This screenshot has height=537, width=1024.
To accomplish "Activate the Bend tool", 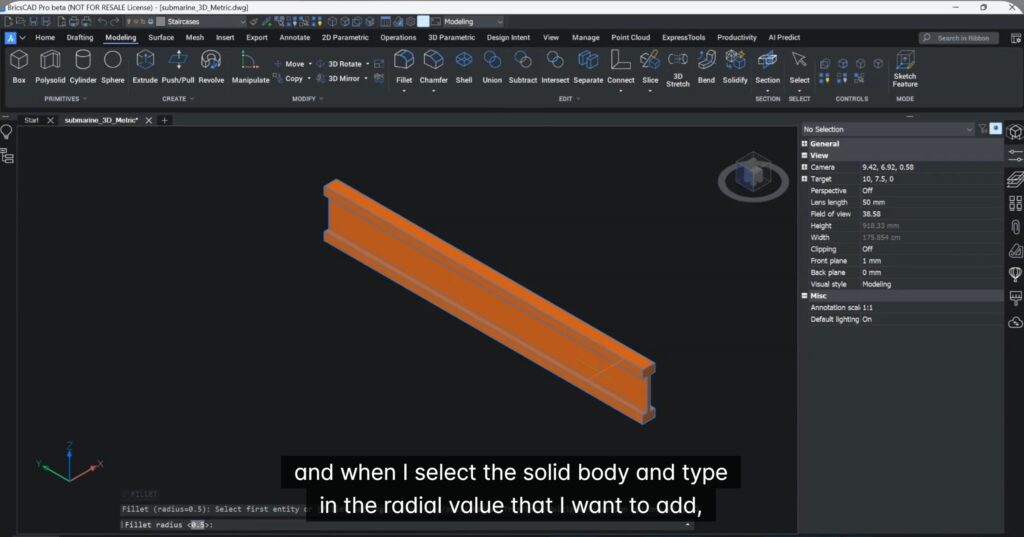I will 706,67.
